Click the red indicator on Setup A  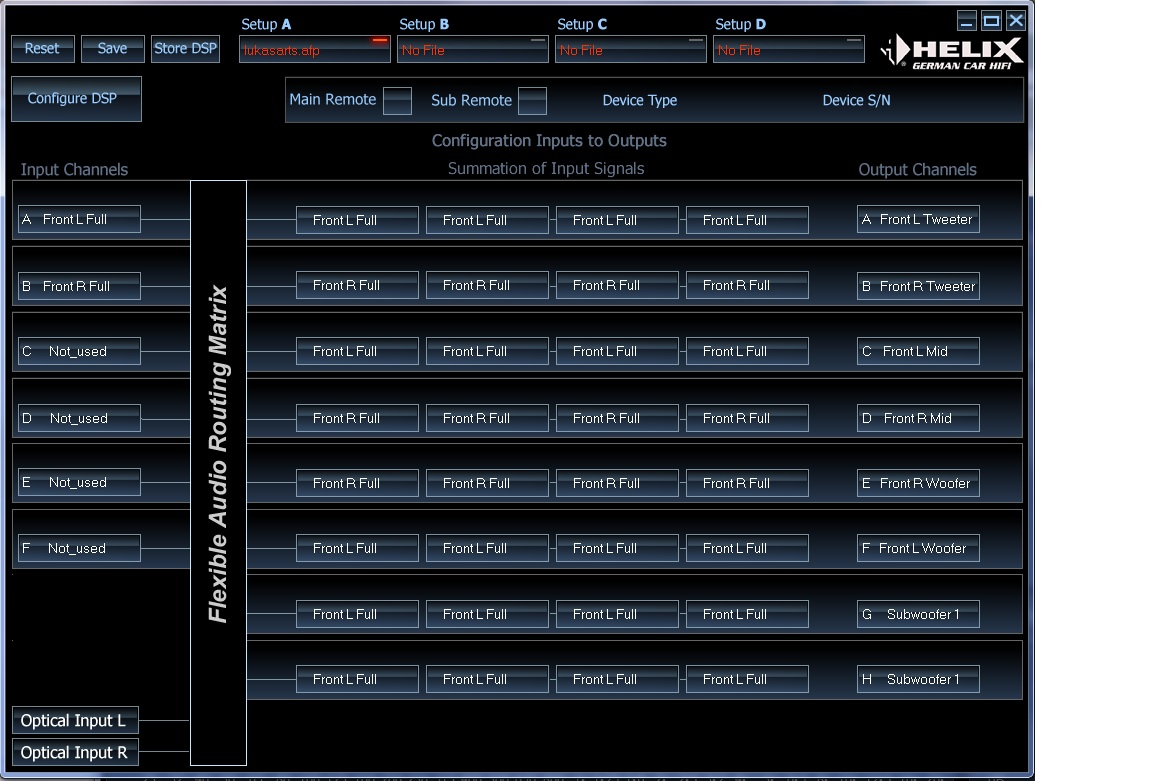(x=380, y=41)
